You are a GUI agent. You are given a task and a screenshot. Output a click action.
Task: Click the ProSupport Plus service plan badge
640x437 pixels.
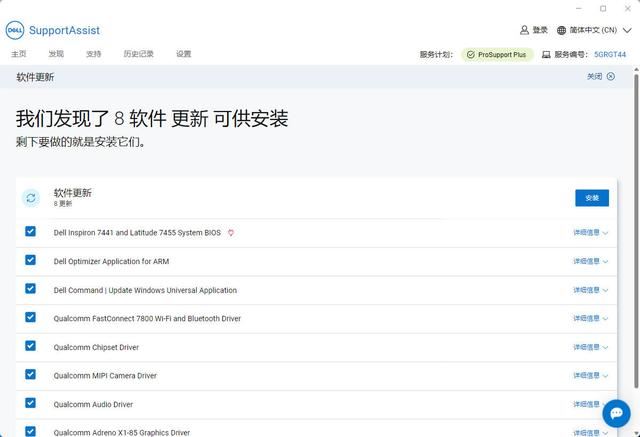pyautogui.click(x=497, y=54)
